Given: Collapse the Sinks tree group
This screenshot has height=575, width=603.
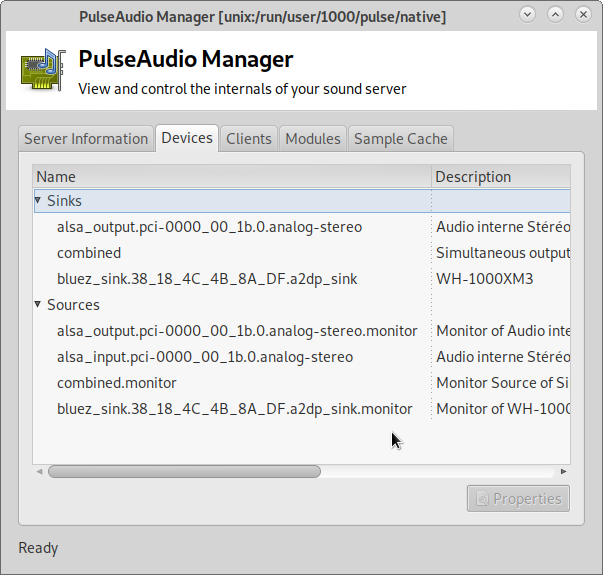Looking at the screenshot, I should (38, 200).
